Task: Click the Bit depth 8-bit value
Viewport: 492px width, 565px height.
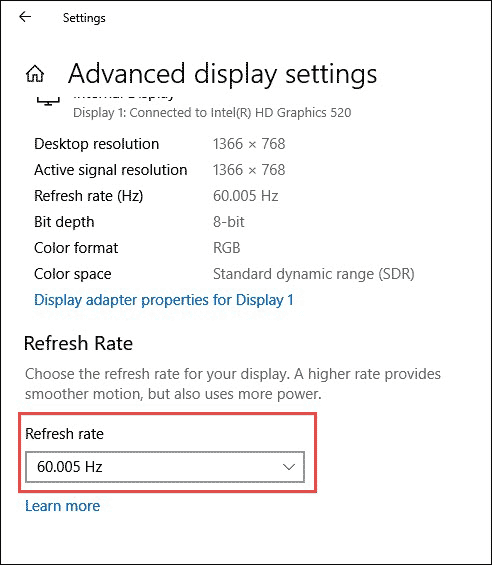Action: [x=229, y=222]
